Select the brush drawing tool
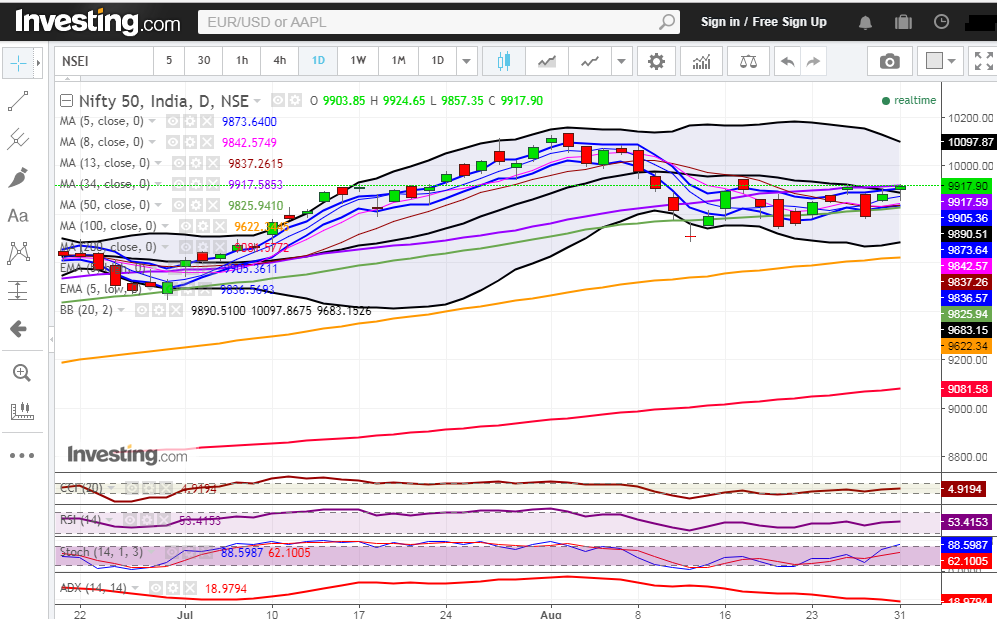 [18, 177]
